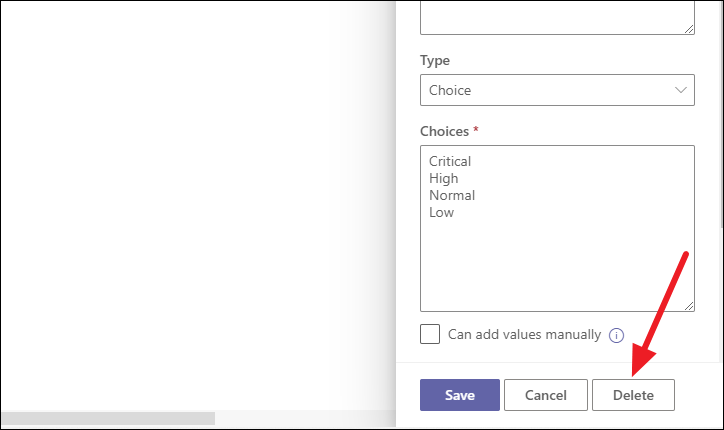Click the Delete button

tap(633, 395)
